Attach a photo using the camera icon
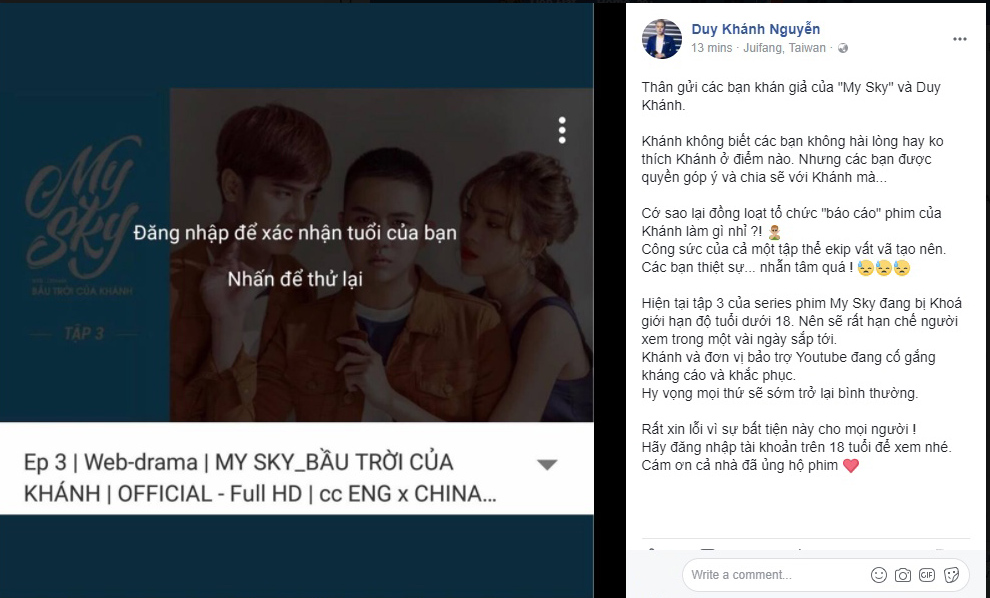Image resolution: width=990 pixels, height=598 pixels. coord(903,575)
